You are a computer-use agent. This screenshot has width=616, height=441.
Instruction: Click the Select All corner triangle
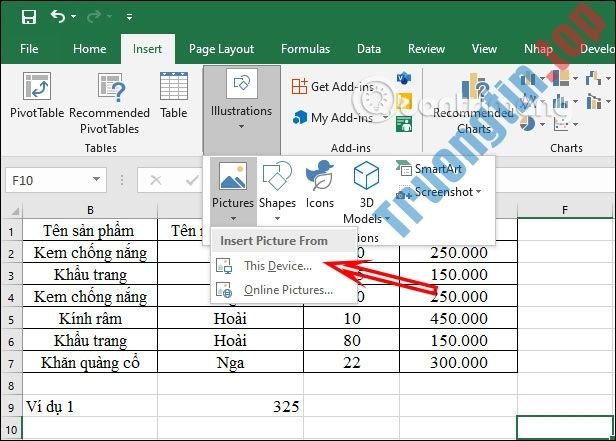(x=13, y=211)
